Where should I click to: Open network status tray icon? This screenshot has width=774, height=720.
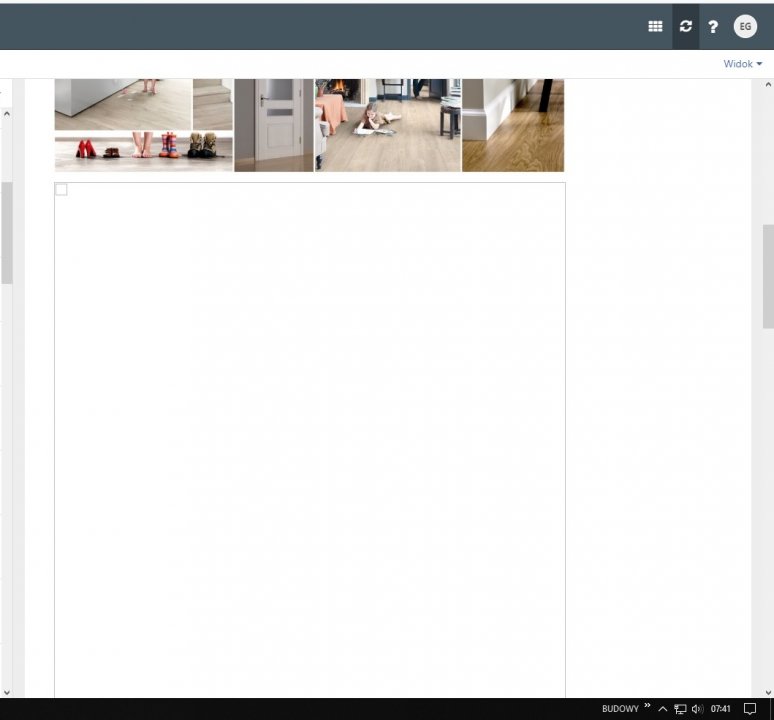pos(680,709)
